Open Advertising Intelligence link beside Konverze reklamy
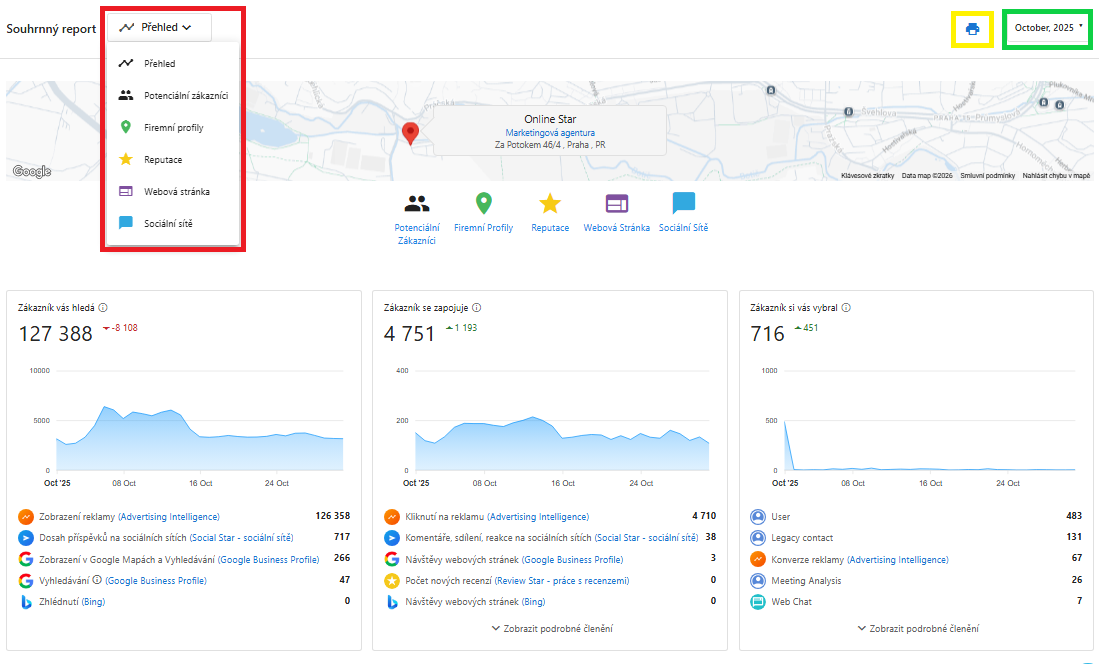 [x=898, y=560]
